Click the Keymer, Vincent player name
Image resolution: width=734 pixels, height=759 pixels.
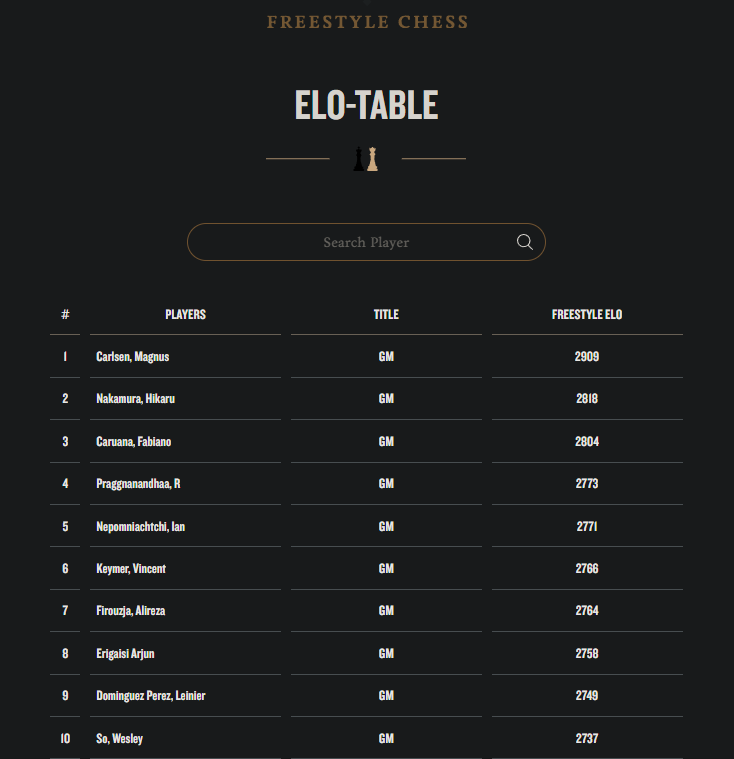(x=131, y=568)
